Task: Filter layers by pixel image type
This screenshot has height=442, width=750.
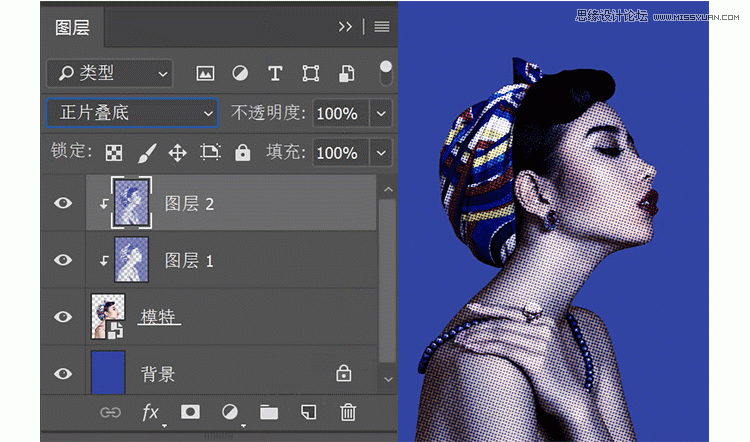Action: click(x=205, y=74)
